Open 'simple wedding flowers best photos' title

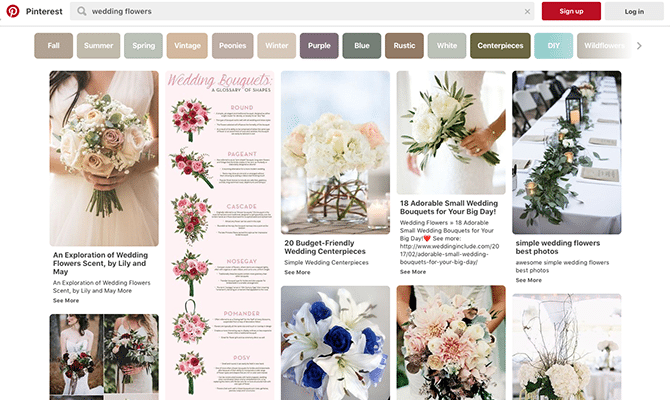pyautogui.click(x=558, y=247)
